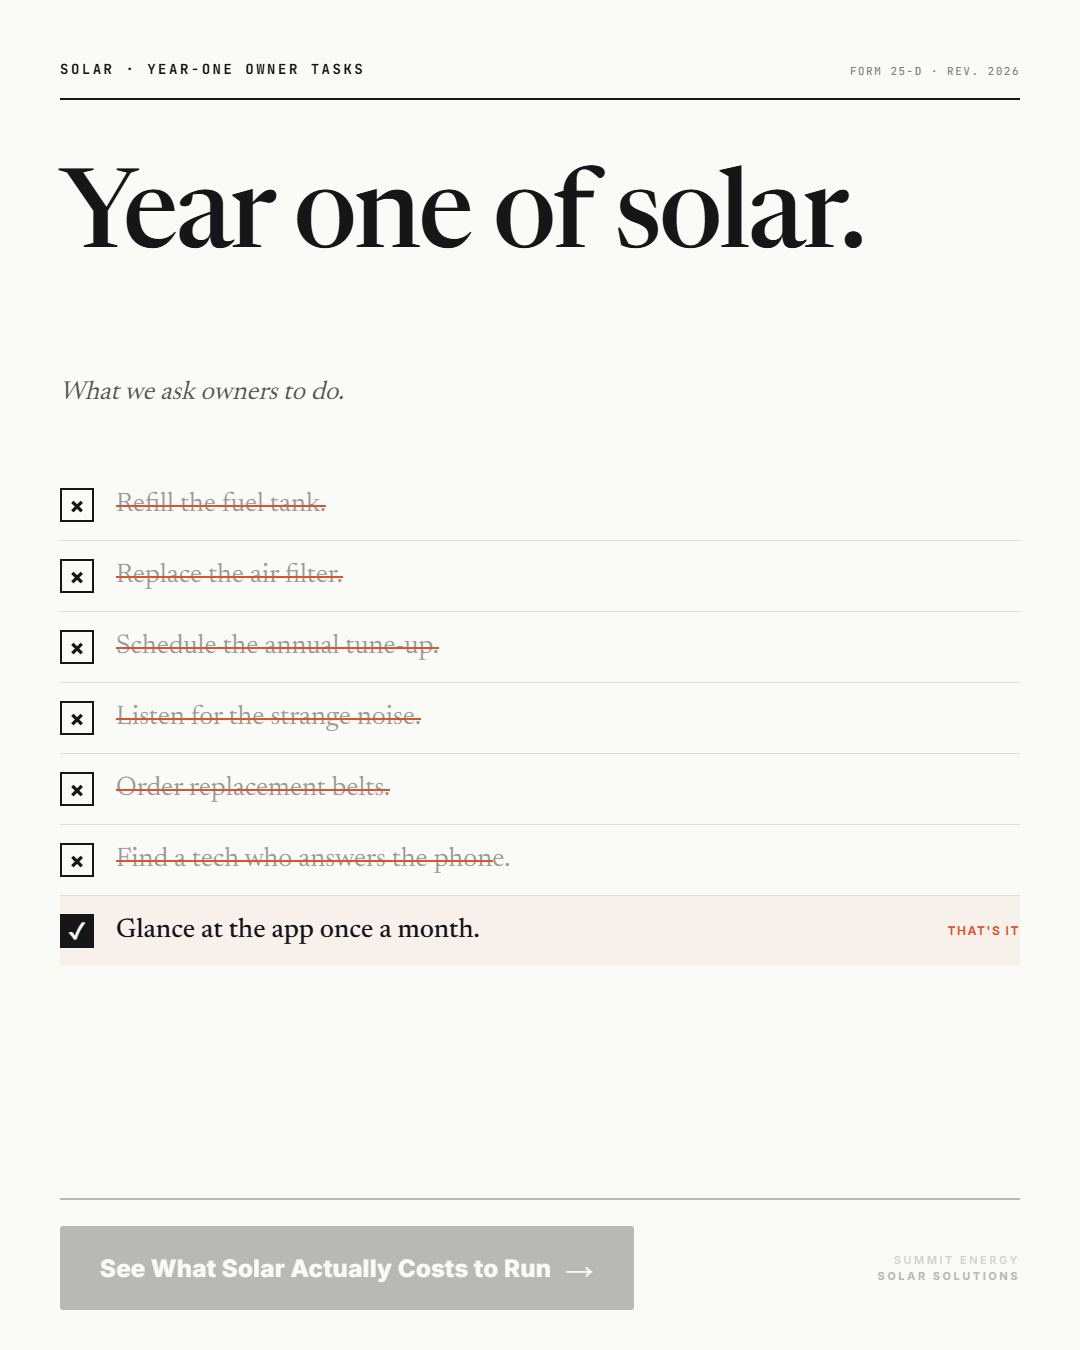
Task: Click the struck-through Refill the fuel tank text
Action: click(221, 502)
